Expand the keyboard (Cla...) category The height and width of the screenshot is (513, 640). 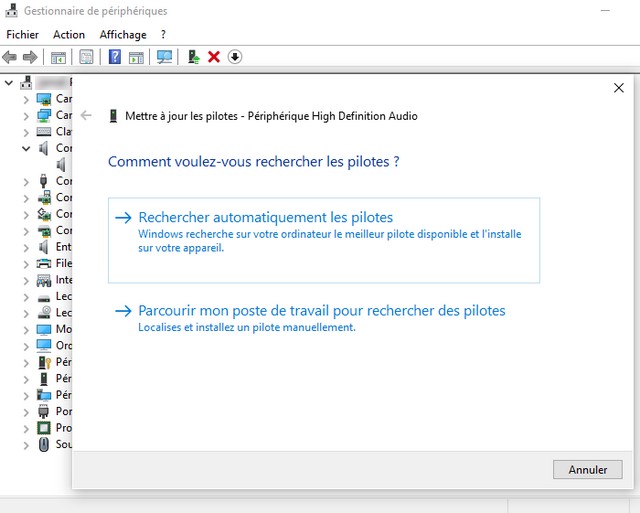tap(27, 131)
